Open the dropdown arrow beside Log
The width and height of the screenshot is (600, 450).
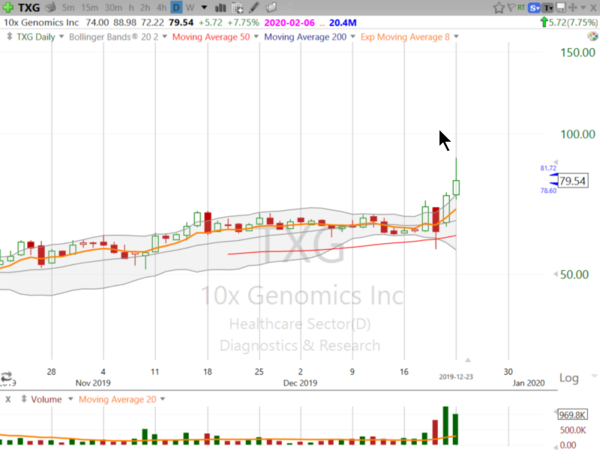(594, 376)
